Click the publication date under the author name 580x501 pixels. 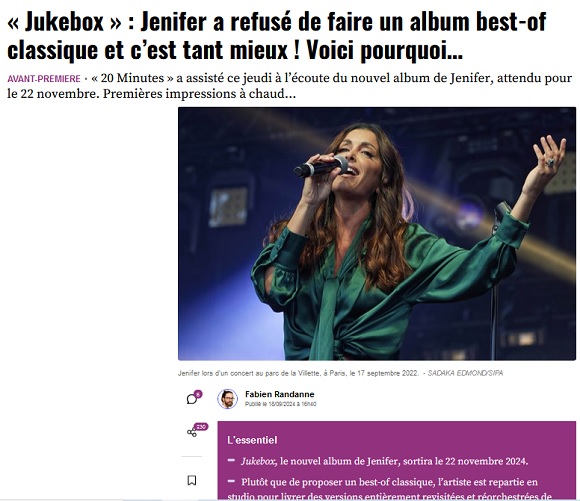tap(280, 404)
